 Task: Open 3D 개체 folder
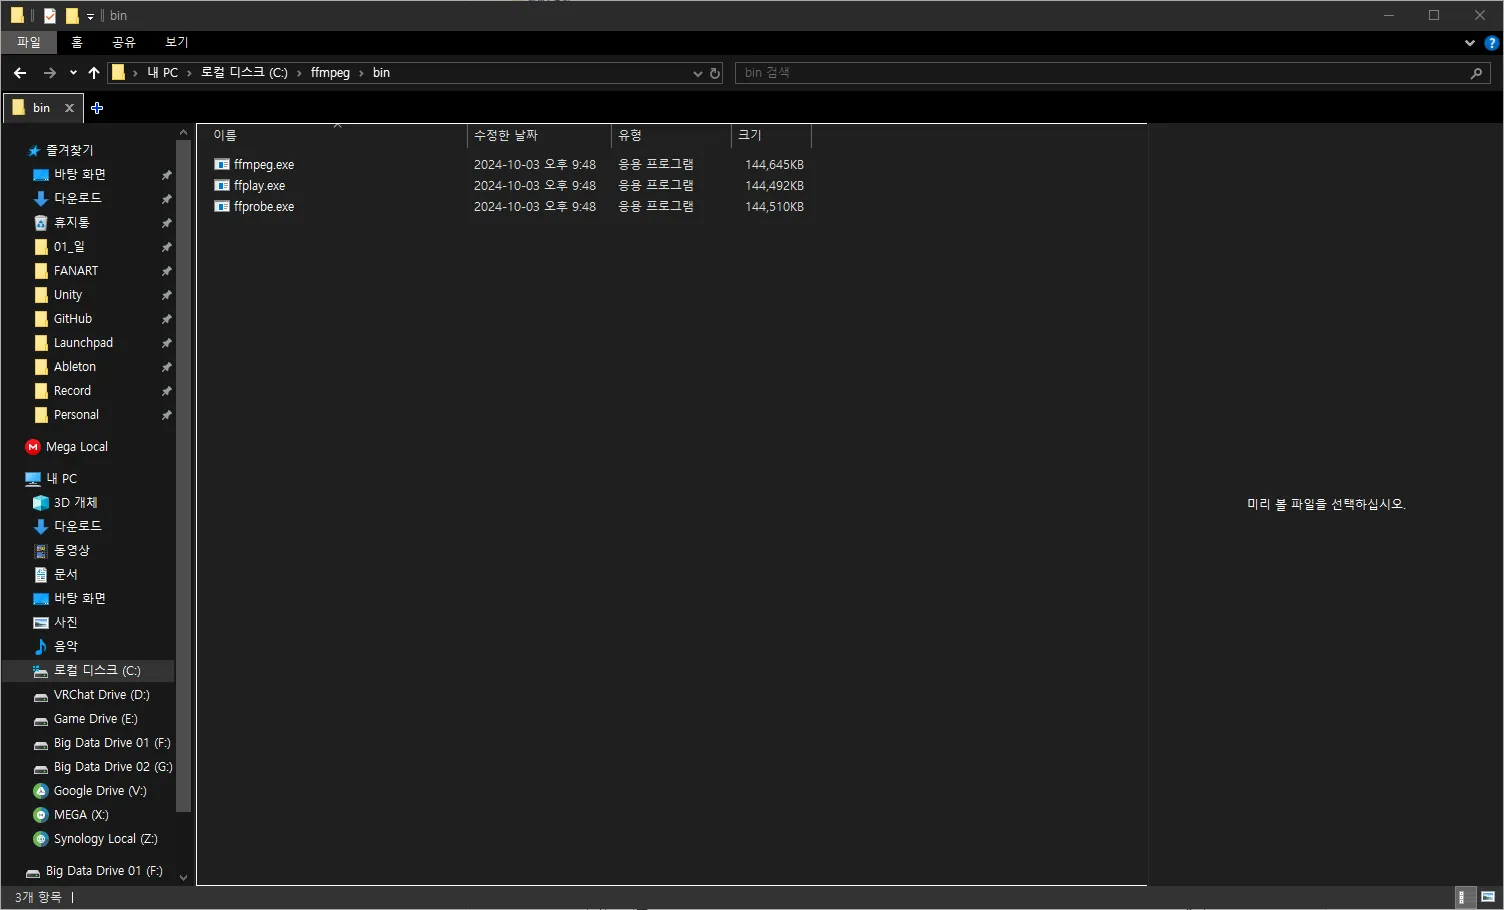click(75, 502)
